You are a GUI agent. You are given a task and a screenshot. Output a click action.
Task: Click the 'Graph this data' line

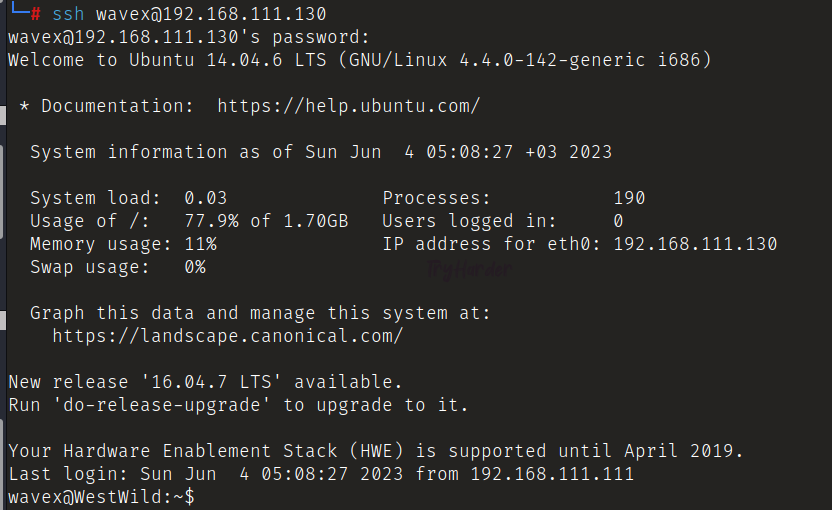click(x=260, y=313)
